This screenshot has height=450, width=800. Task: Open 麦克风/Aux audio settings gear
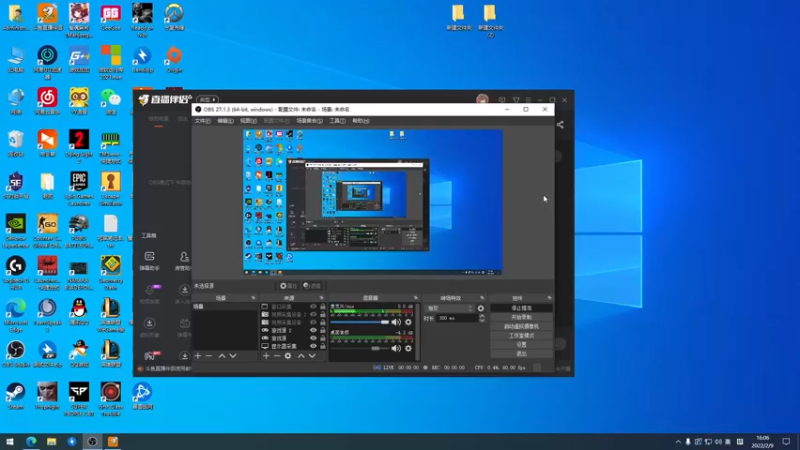(408, 322)
